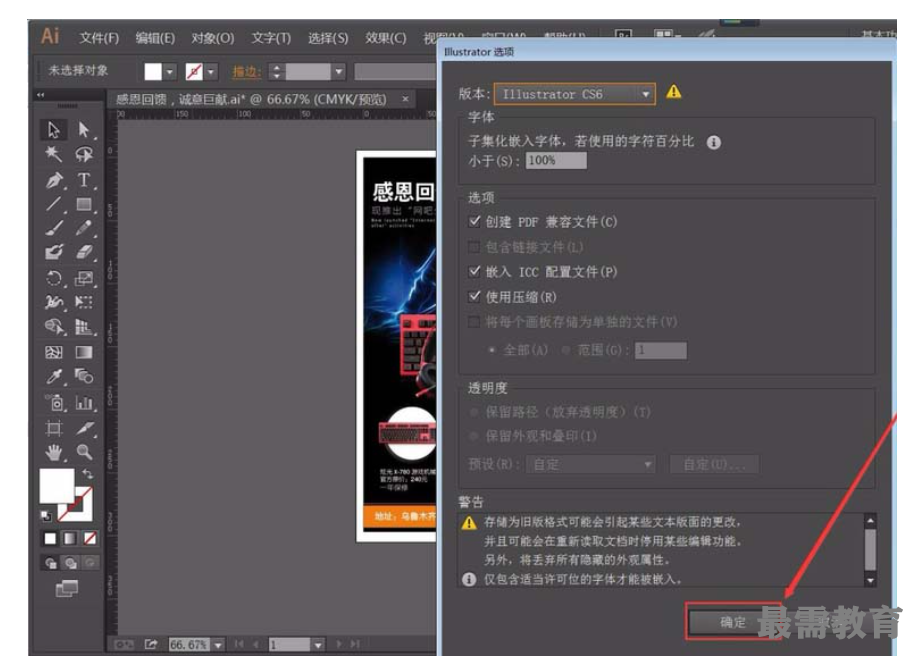Open the transparency preset dropdown
Image resolution: width=909 pixels, height=662 pixels.
tap(591, 464)
